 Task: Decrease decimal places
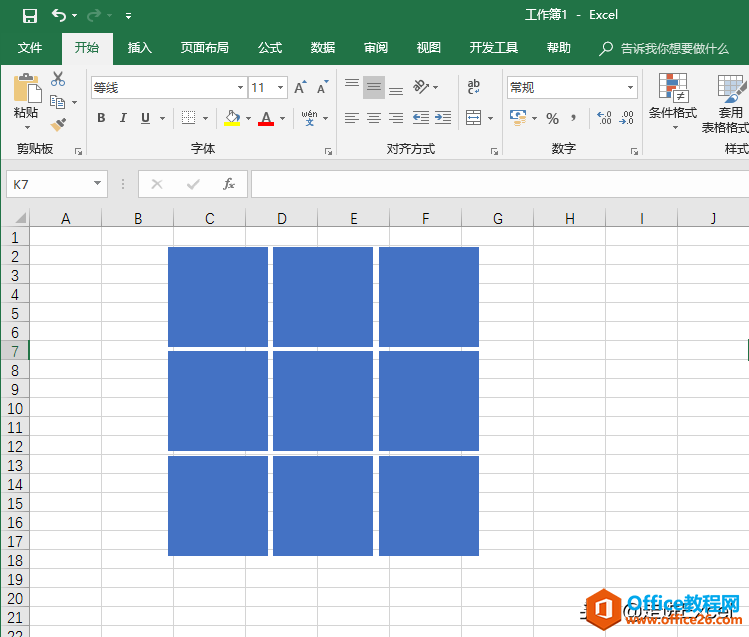[x=626, y=117]
